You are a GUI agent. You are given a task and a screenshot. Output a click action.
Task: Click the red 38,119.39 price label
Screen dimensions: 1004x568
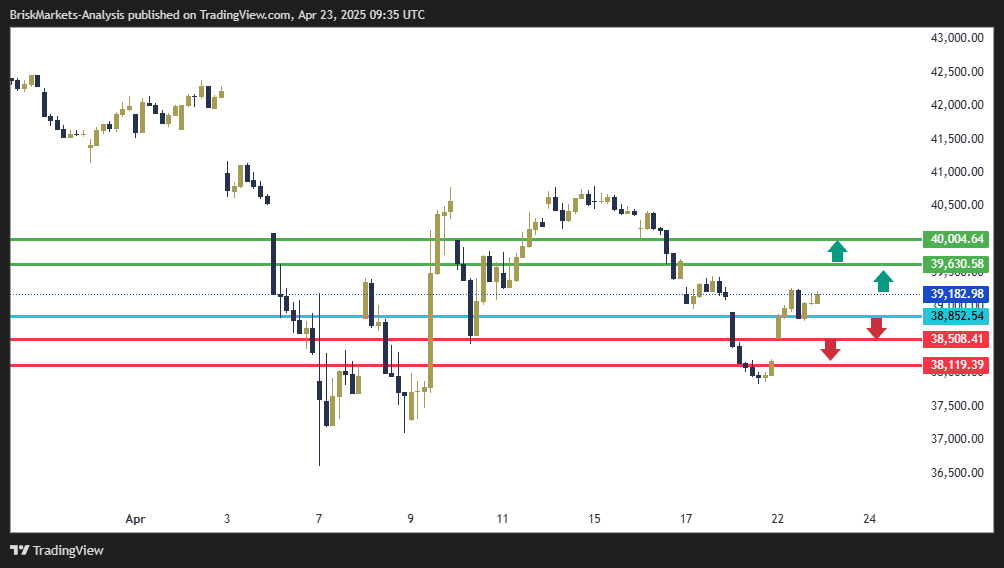(958, 366)
